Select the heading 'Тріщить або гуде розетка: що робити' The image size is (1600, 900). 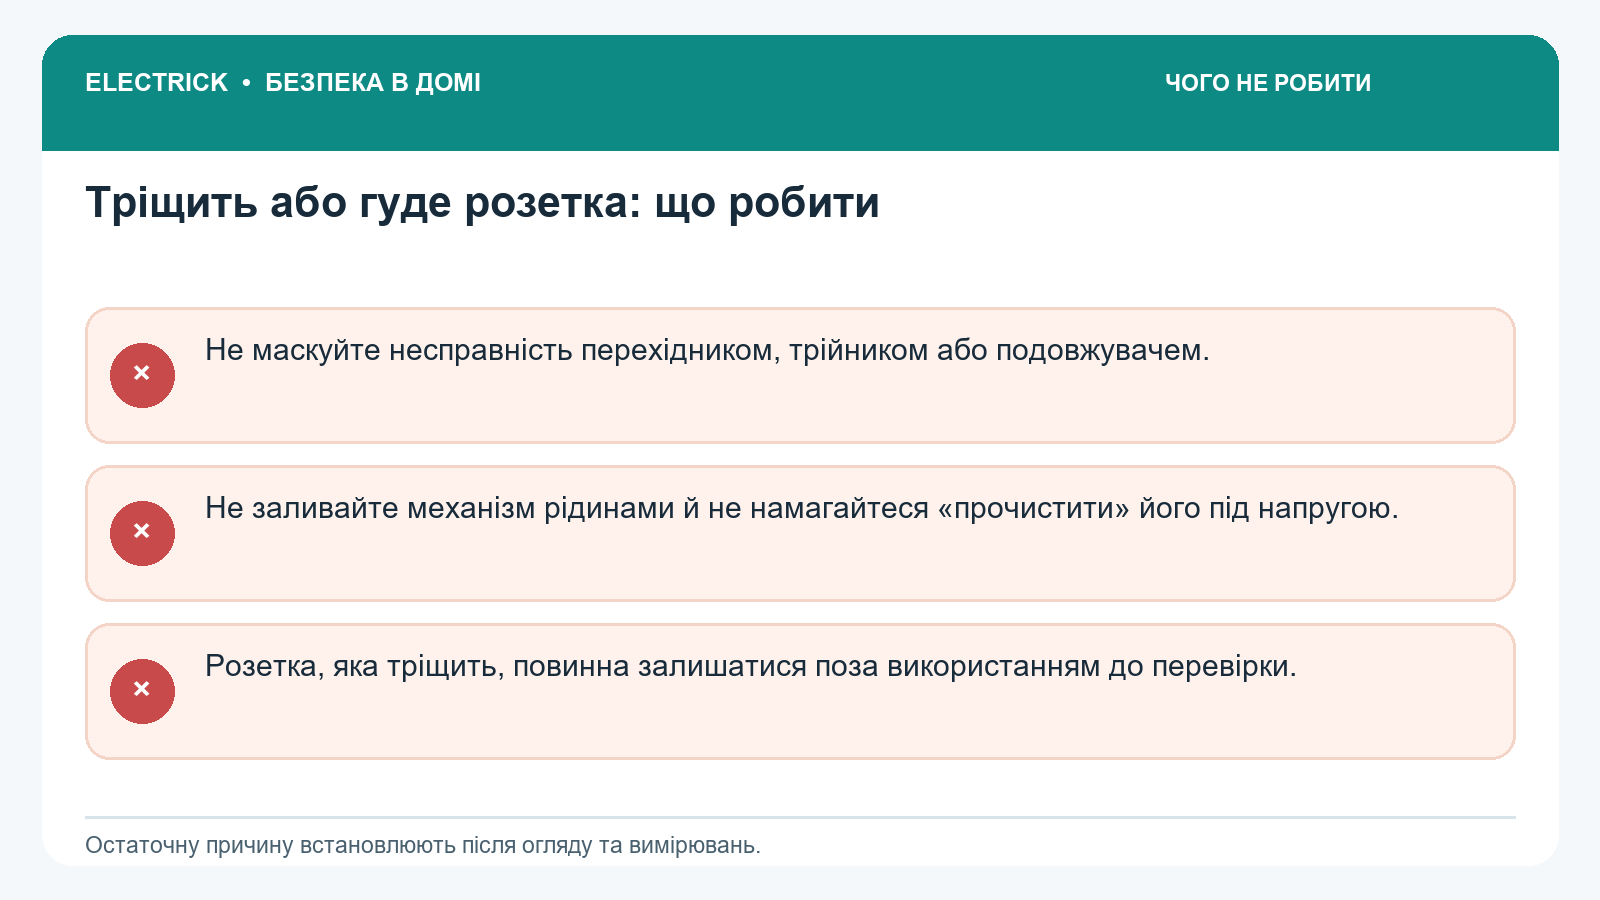point(483,203)
